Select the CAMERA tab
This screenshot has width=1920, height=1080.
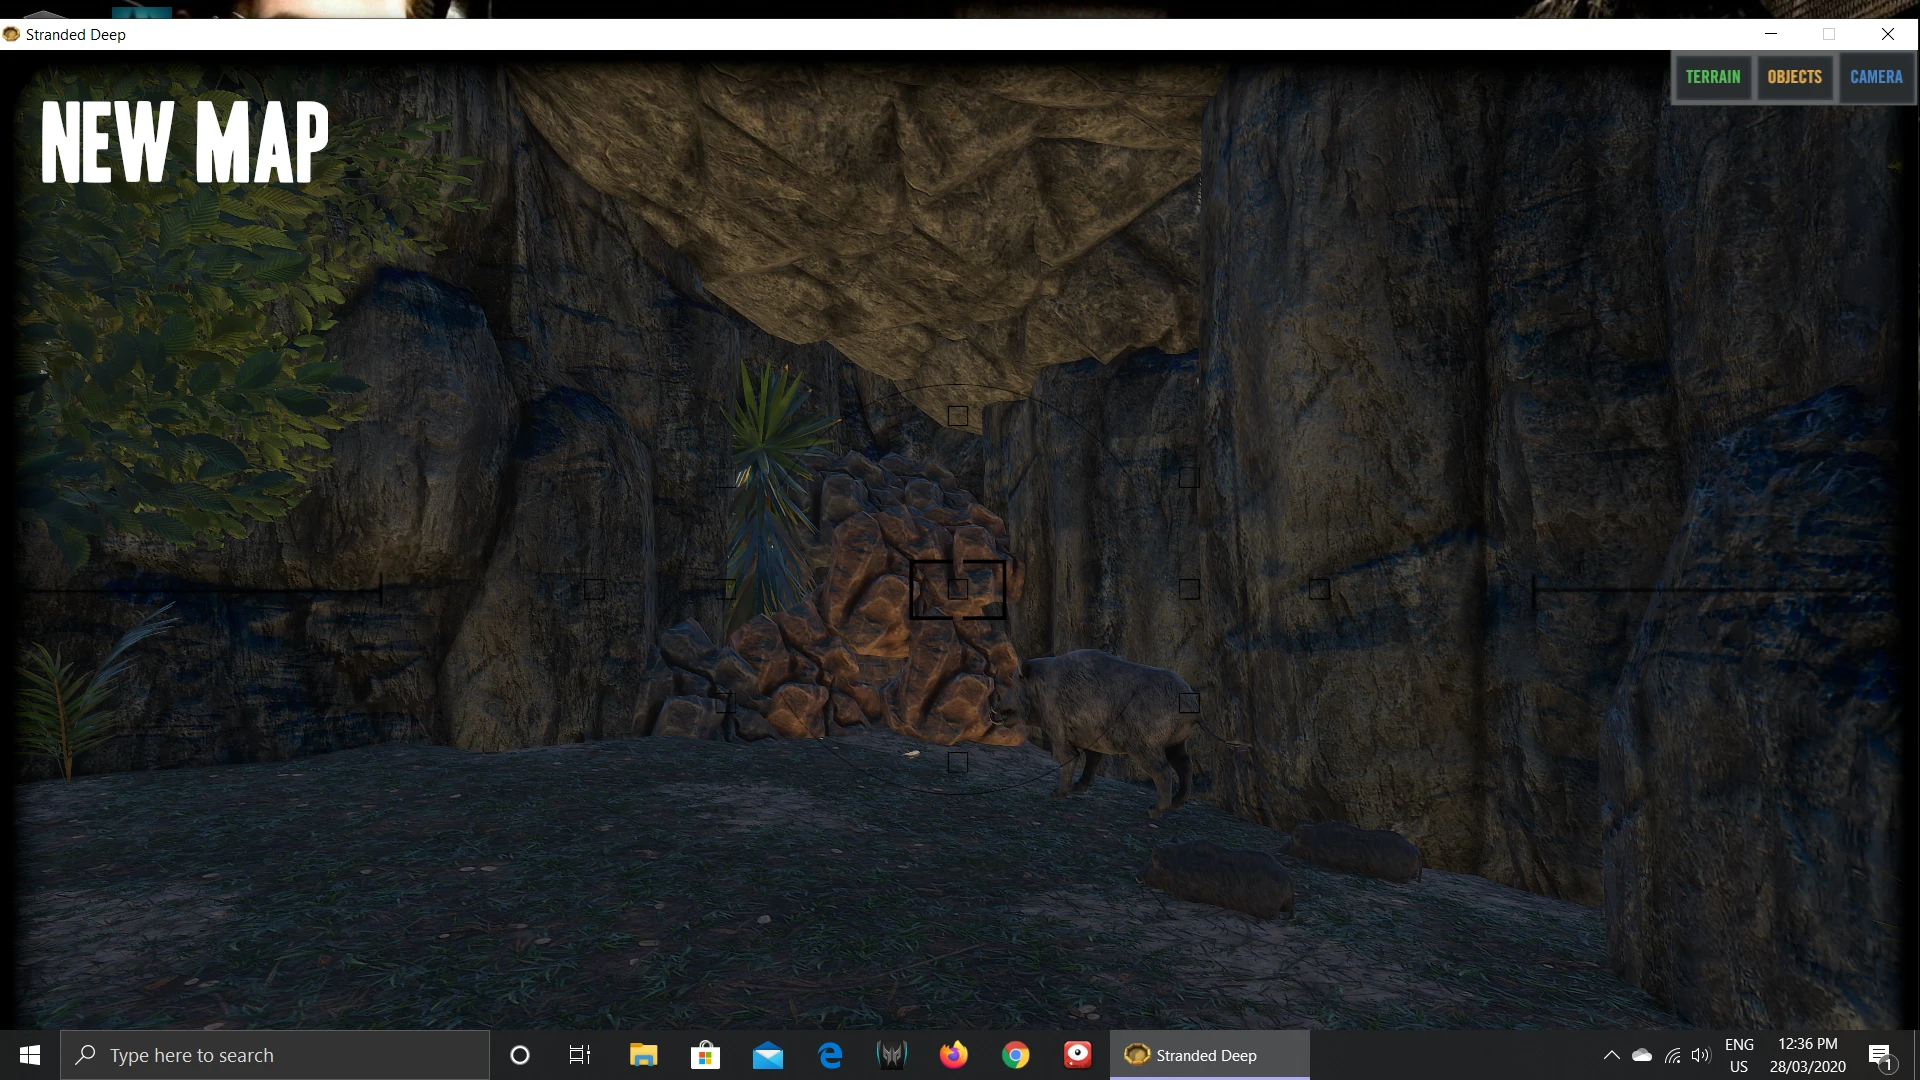(x=1876, y=77)
